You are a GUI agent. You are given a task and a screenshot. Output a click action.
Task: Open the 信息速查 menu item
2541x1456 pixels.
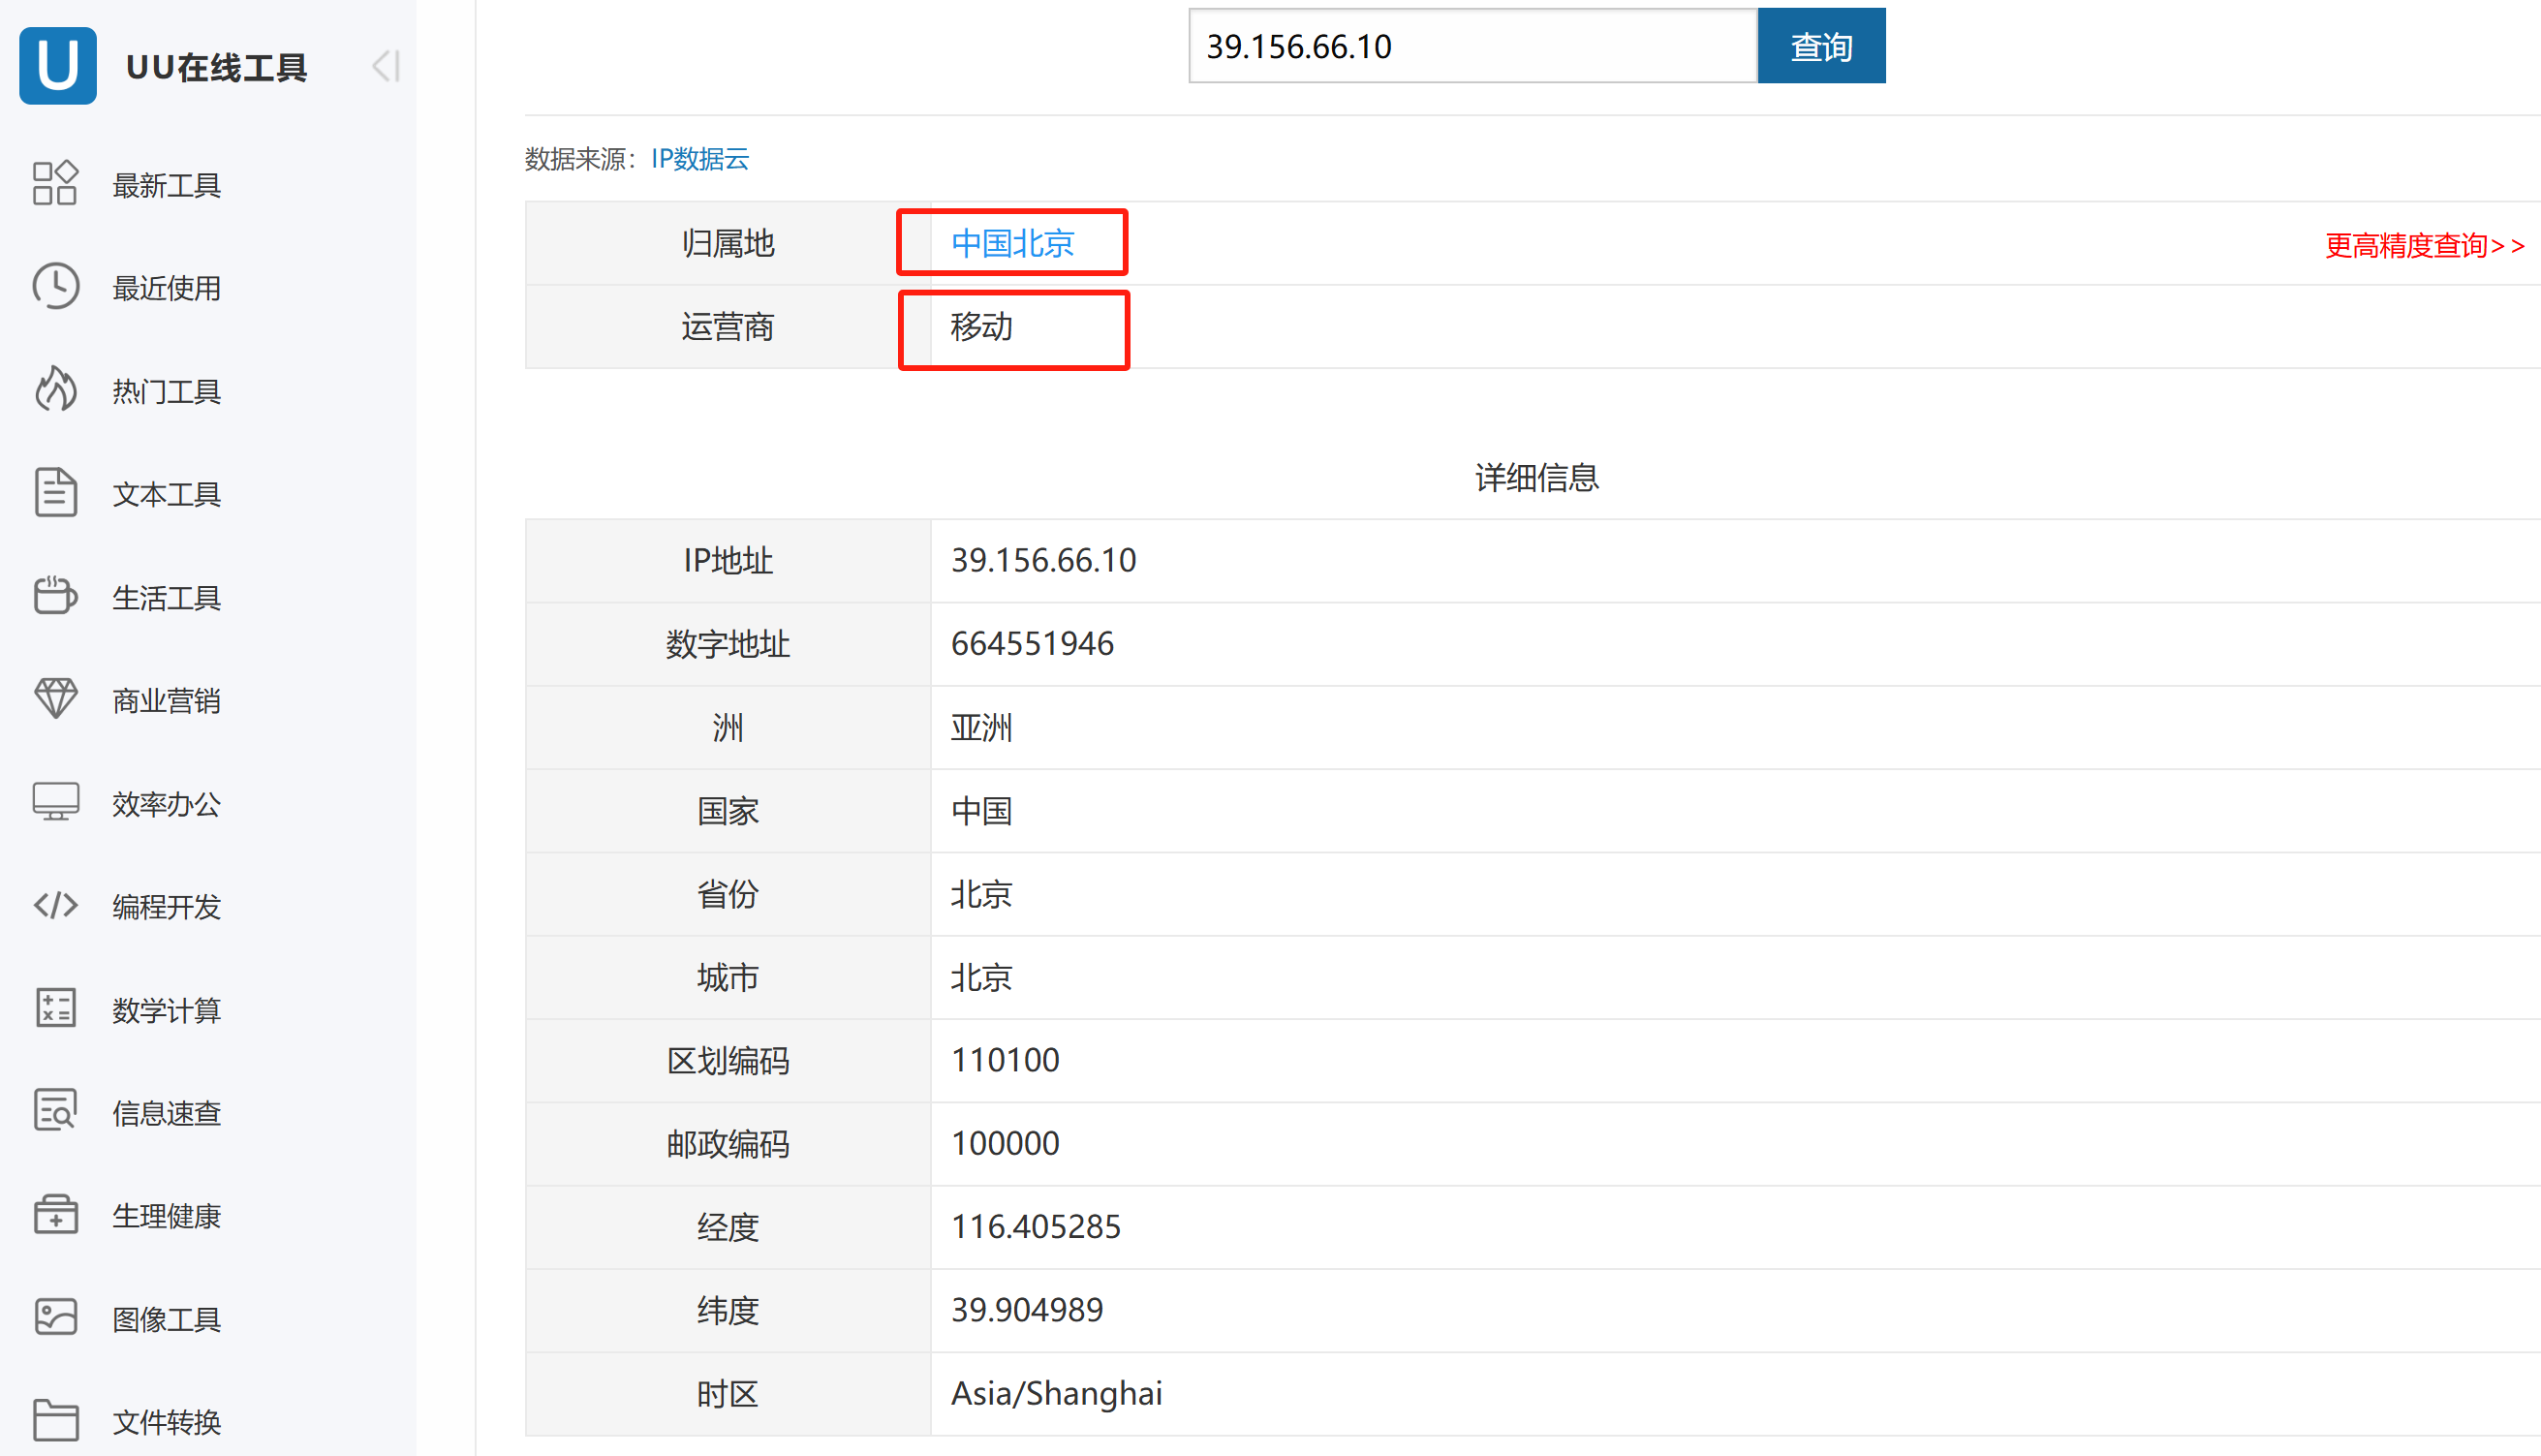[166, 1113]
